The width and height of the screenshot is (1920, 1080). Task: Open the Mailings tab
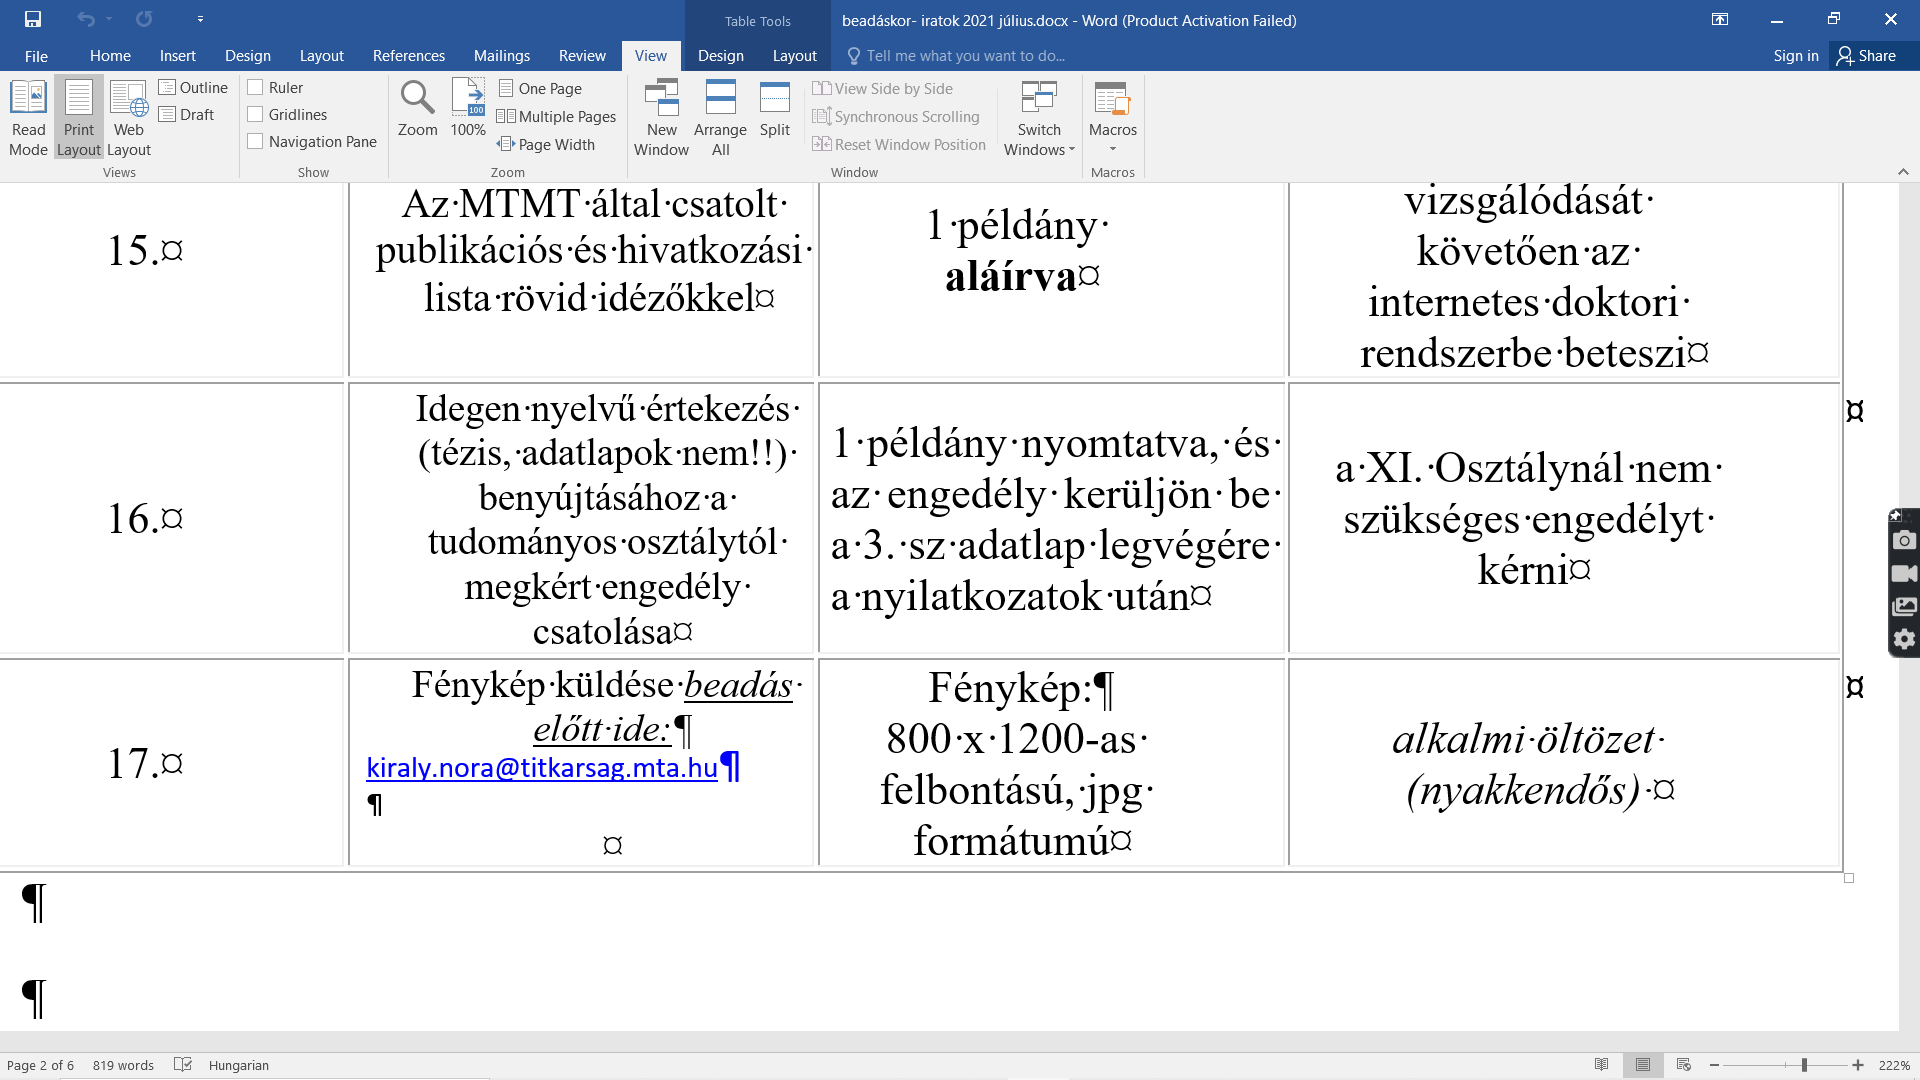coord(501,56)
